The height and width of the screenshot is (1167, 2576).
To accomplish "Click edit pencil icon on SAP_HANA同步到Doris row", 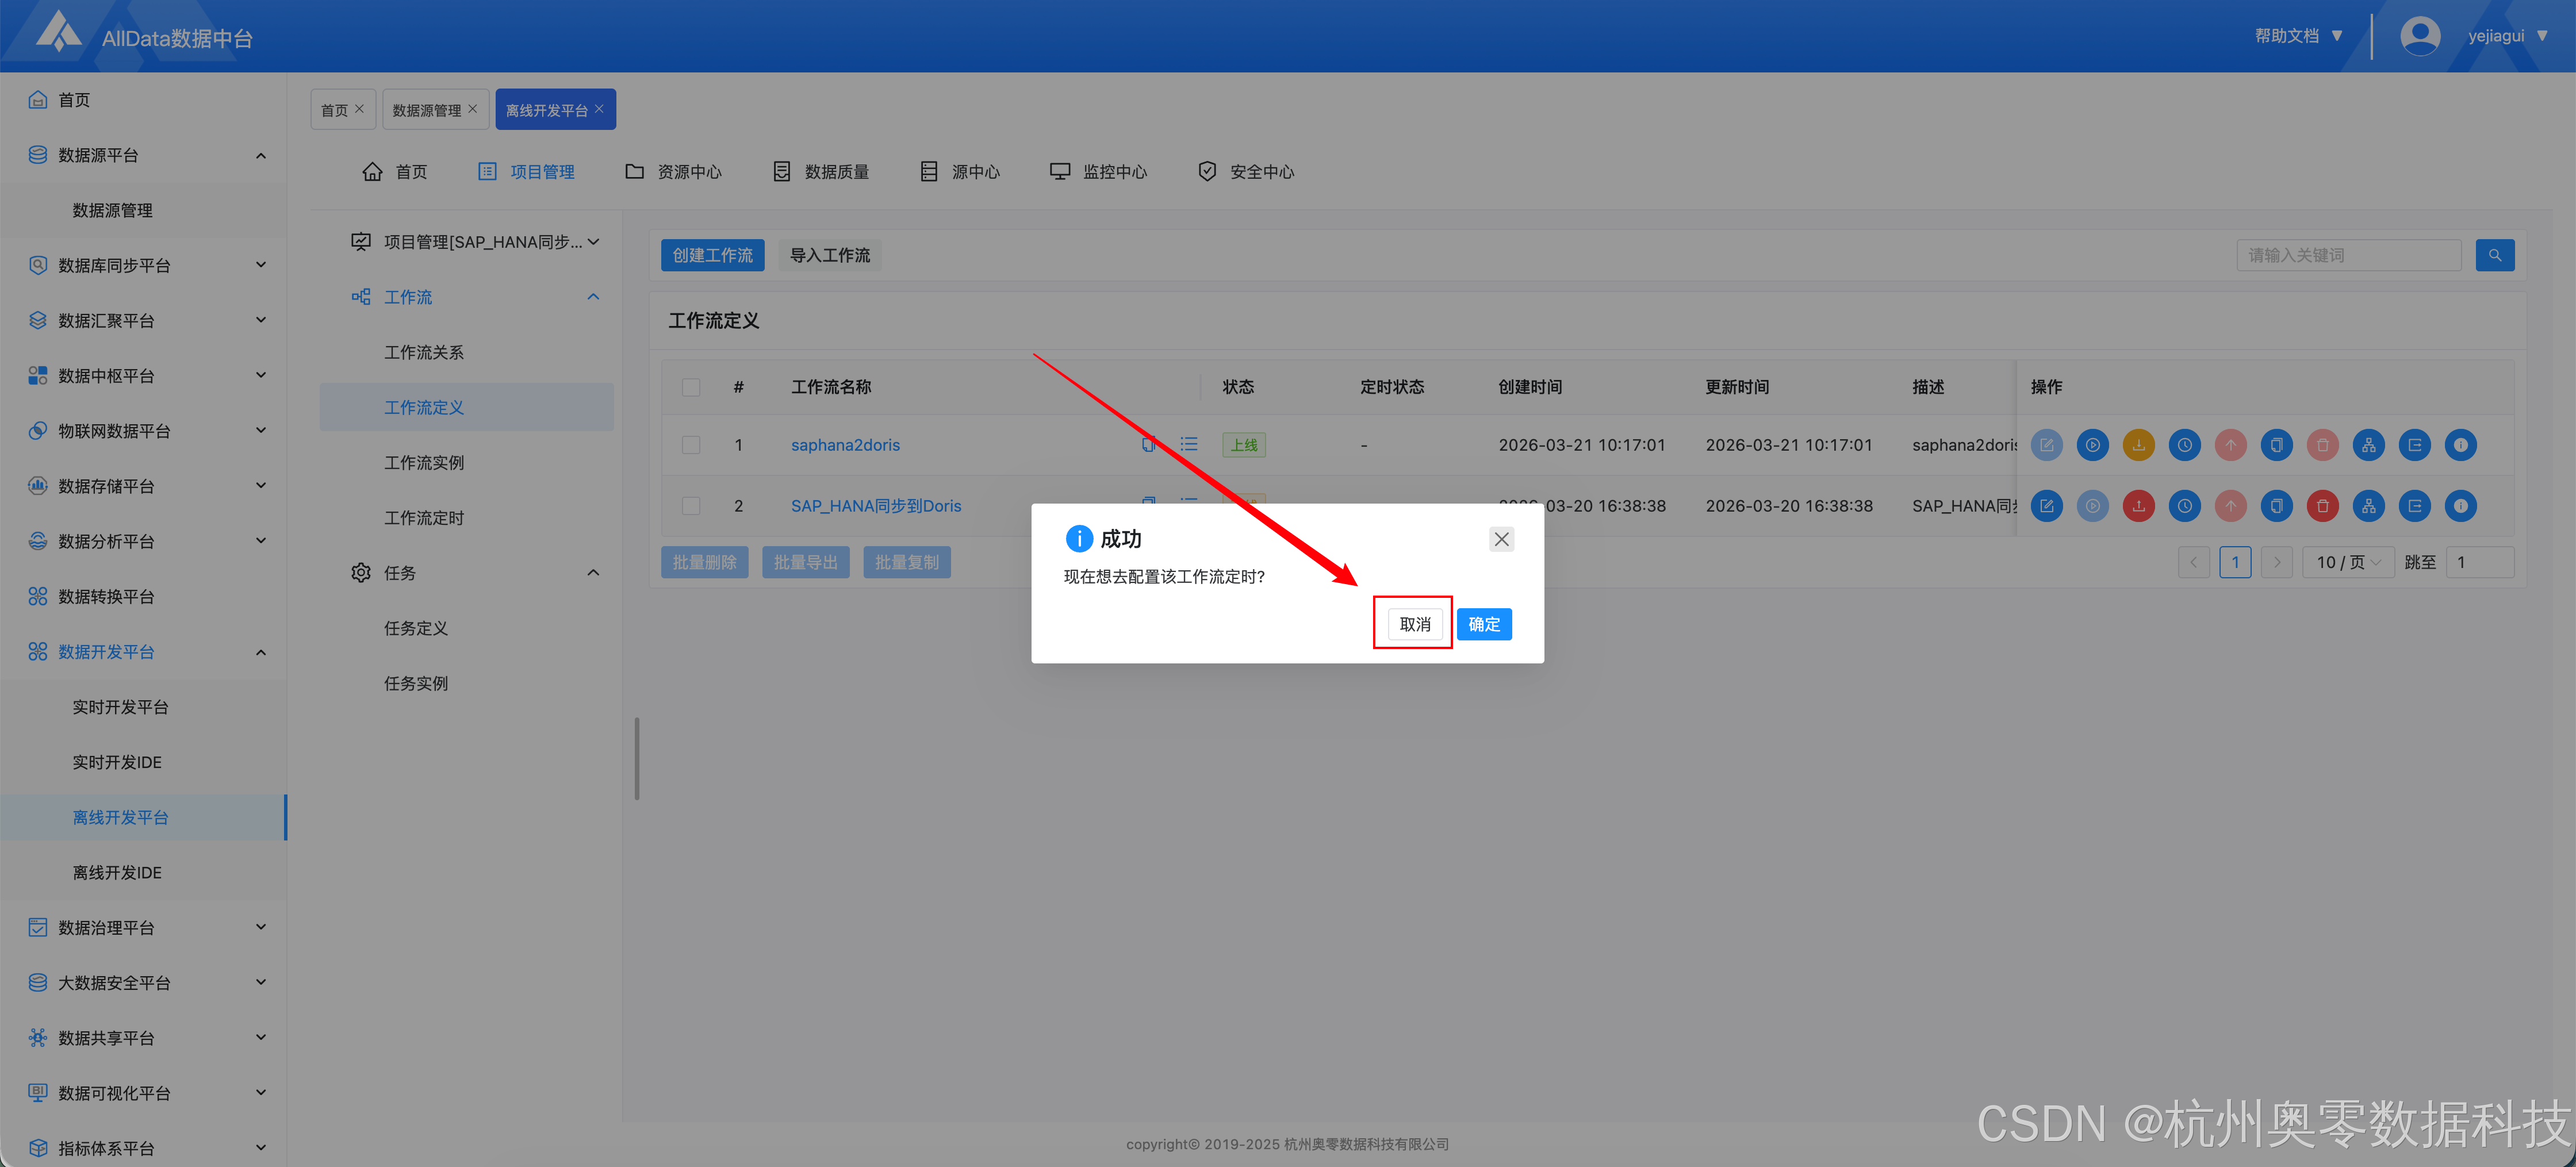I will pyautogui.click(x=2046, y=506).
